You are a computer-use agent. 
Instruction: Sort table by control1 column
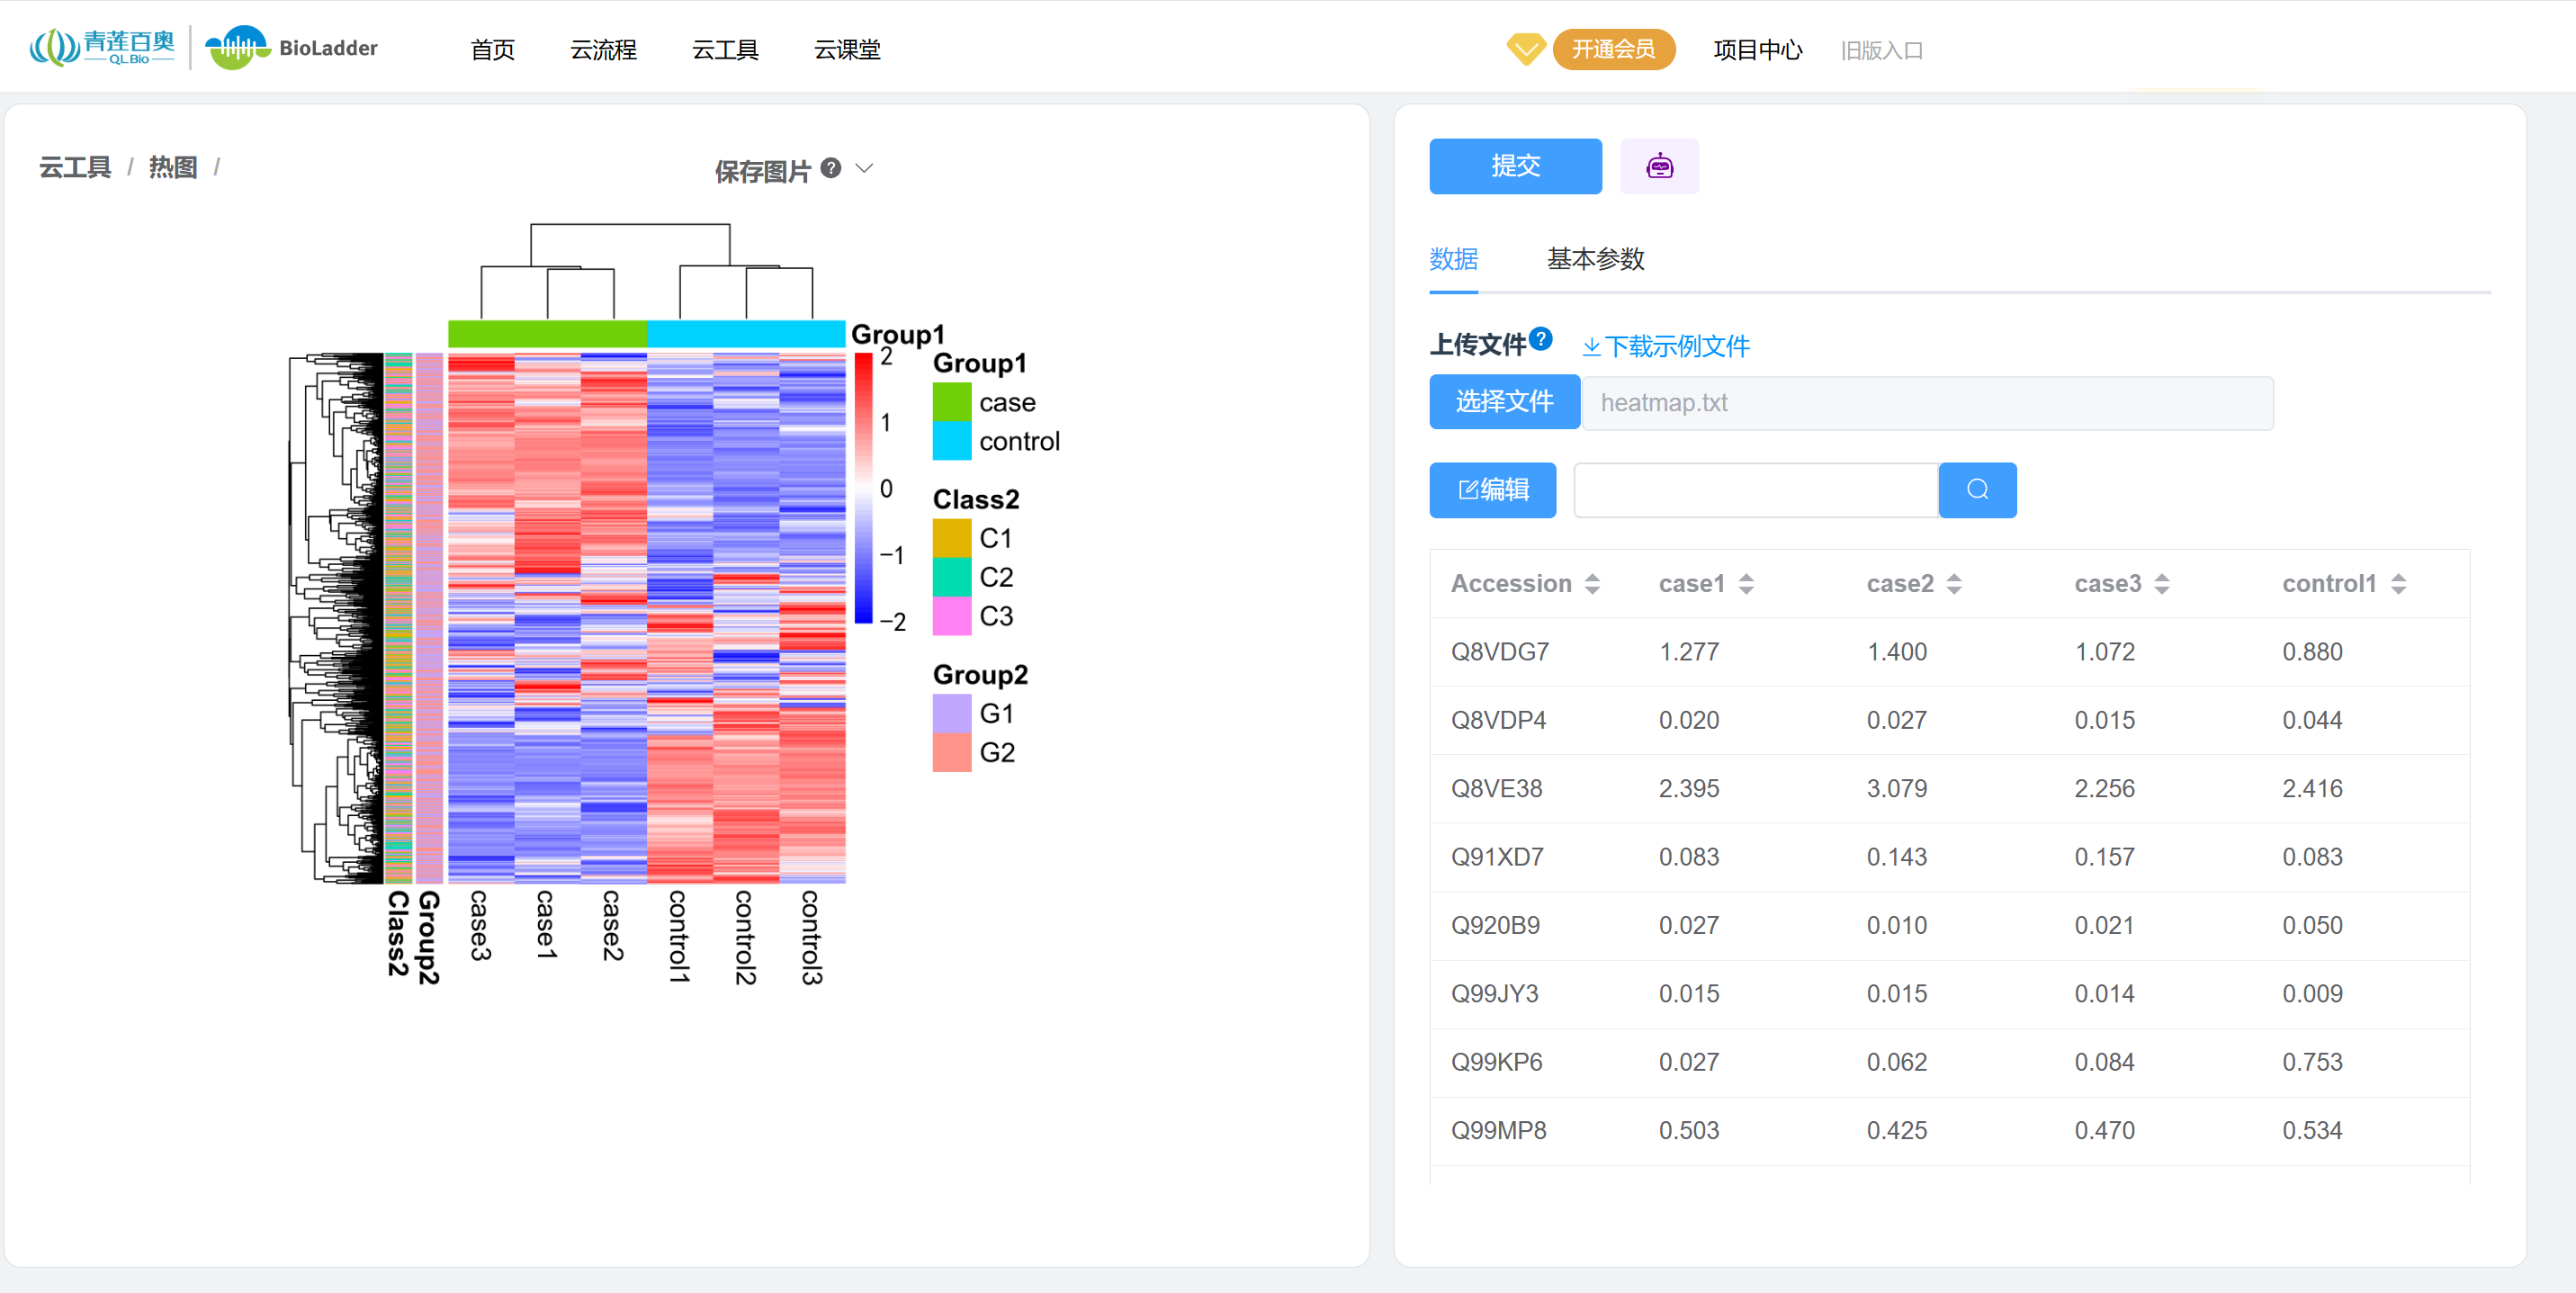[x=2398, y=583]
